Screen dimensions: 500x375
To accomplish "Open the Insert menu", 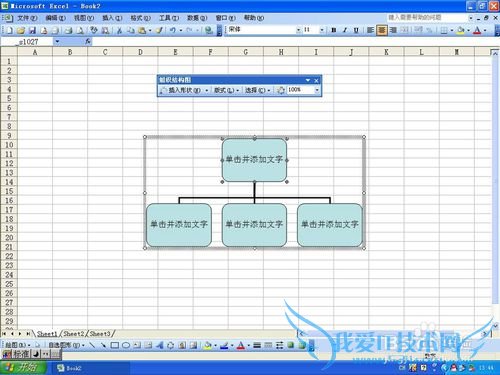I will point(112,18).
